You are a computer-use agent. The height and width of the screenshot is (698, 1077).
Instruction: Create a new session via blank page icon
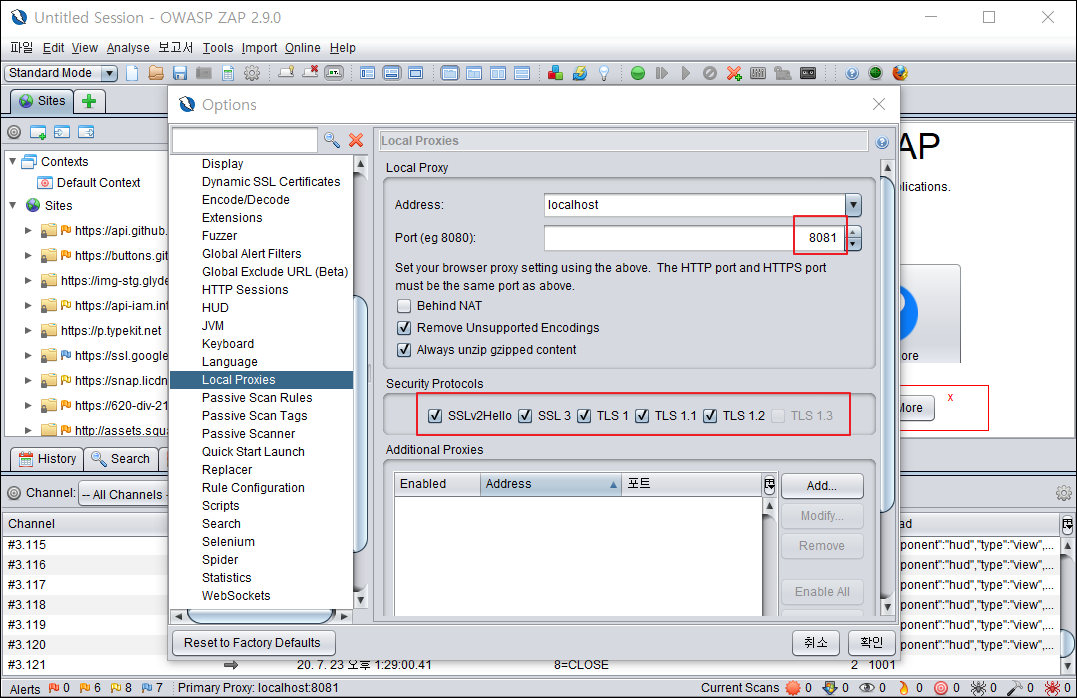click(132, 73)
